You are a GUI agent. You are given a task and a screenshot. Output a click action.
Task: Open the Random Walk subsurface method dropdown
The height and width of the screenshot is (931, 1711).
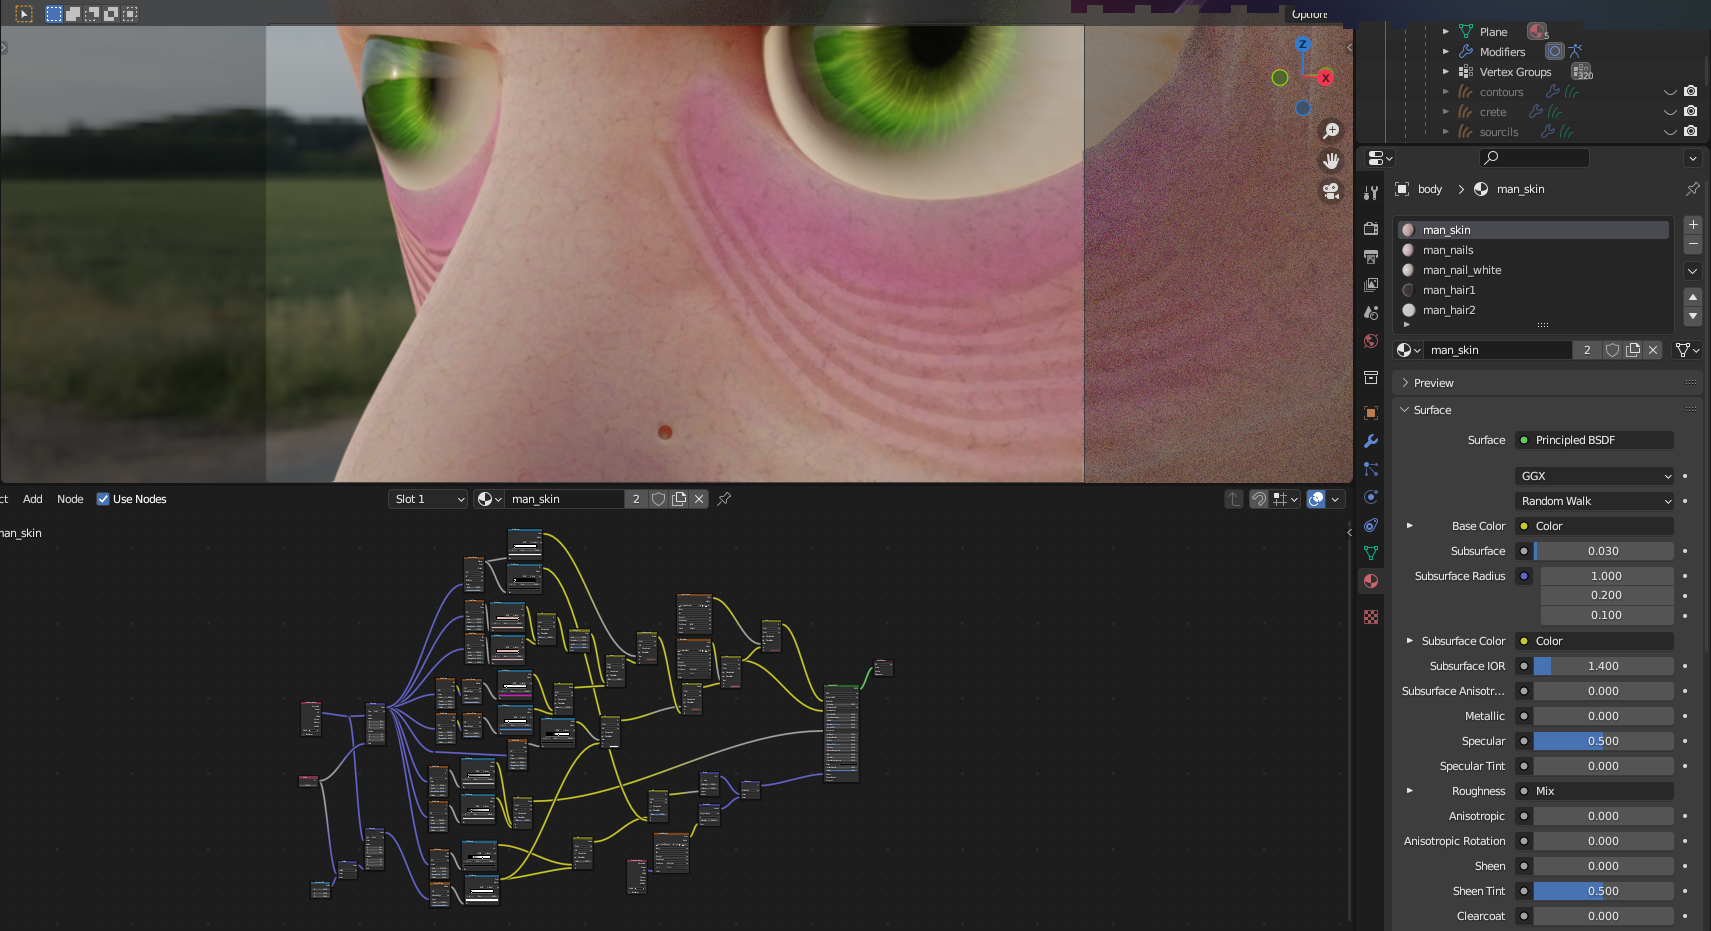pyautogui.click(x=1594, y=501)
